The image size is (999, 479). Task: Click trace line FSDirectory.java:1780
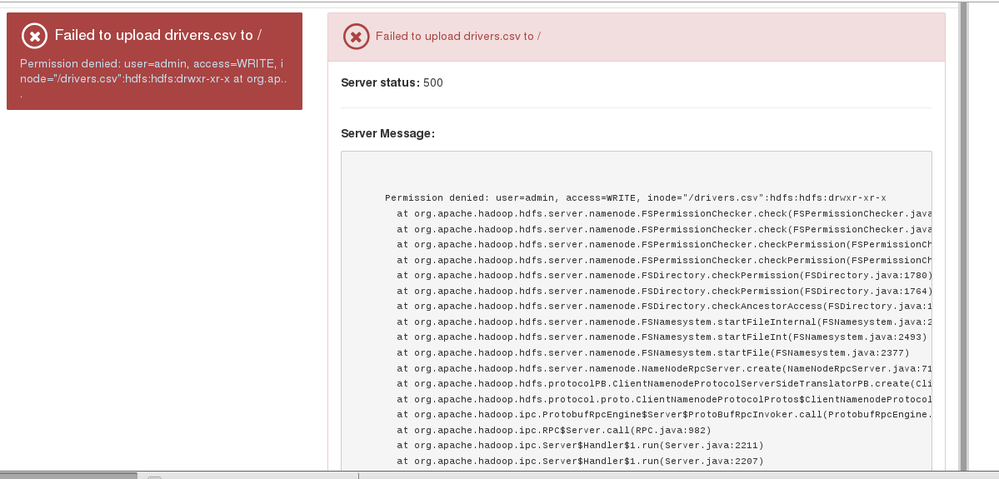click(x=665, y=276)
